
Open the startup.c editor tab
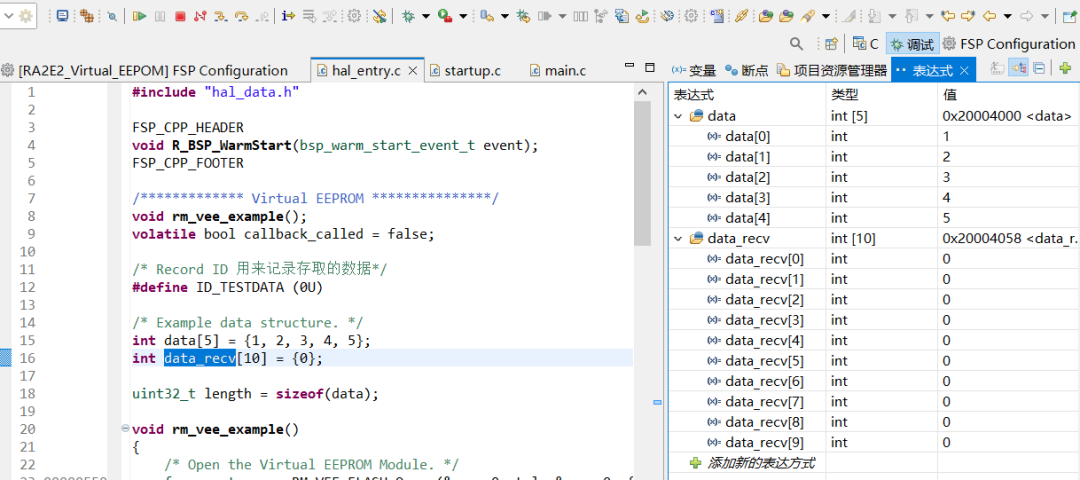coord(471,70)
